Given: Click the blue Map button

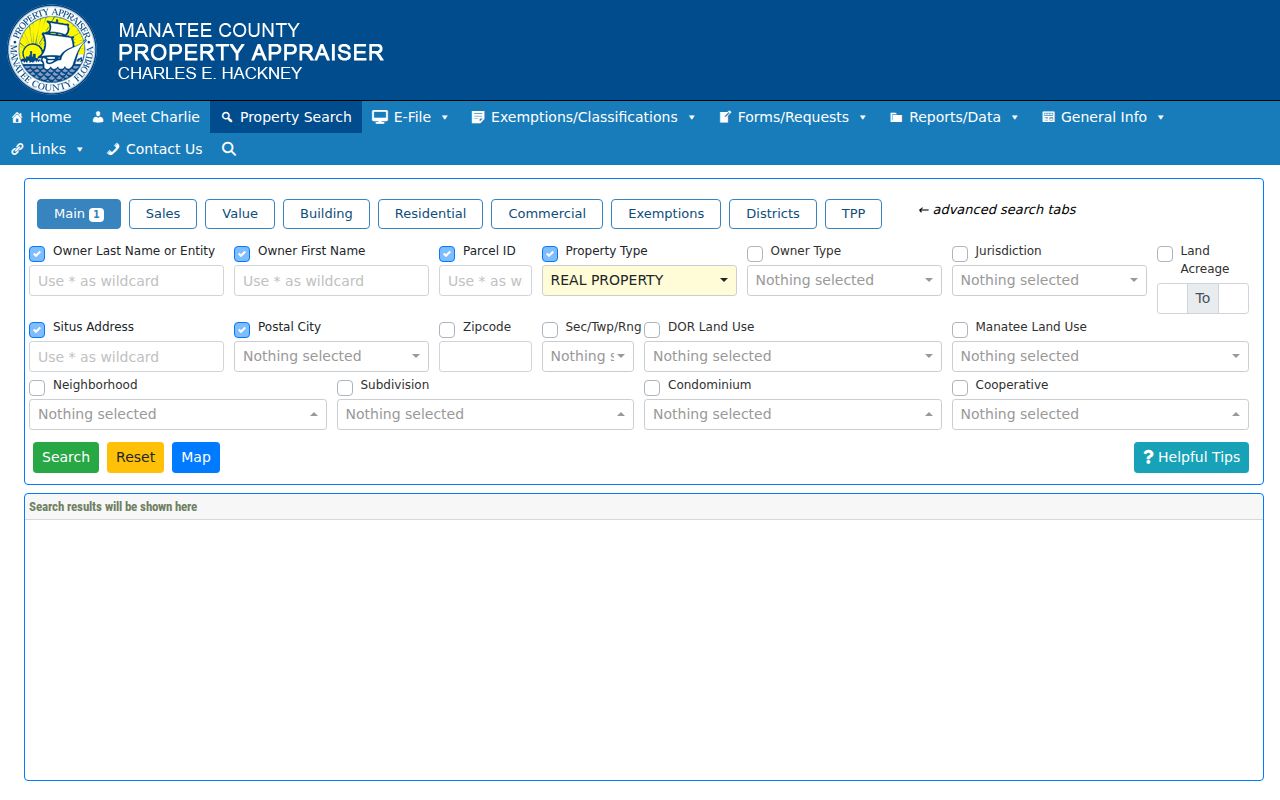Looking at the screenshot, I should tap(196, 457).
